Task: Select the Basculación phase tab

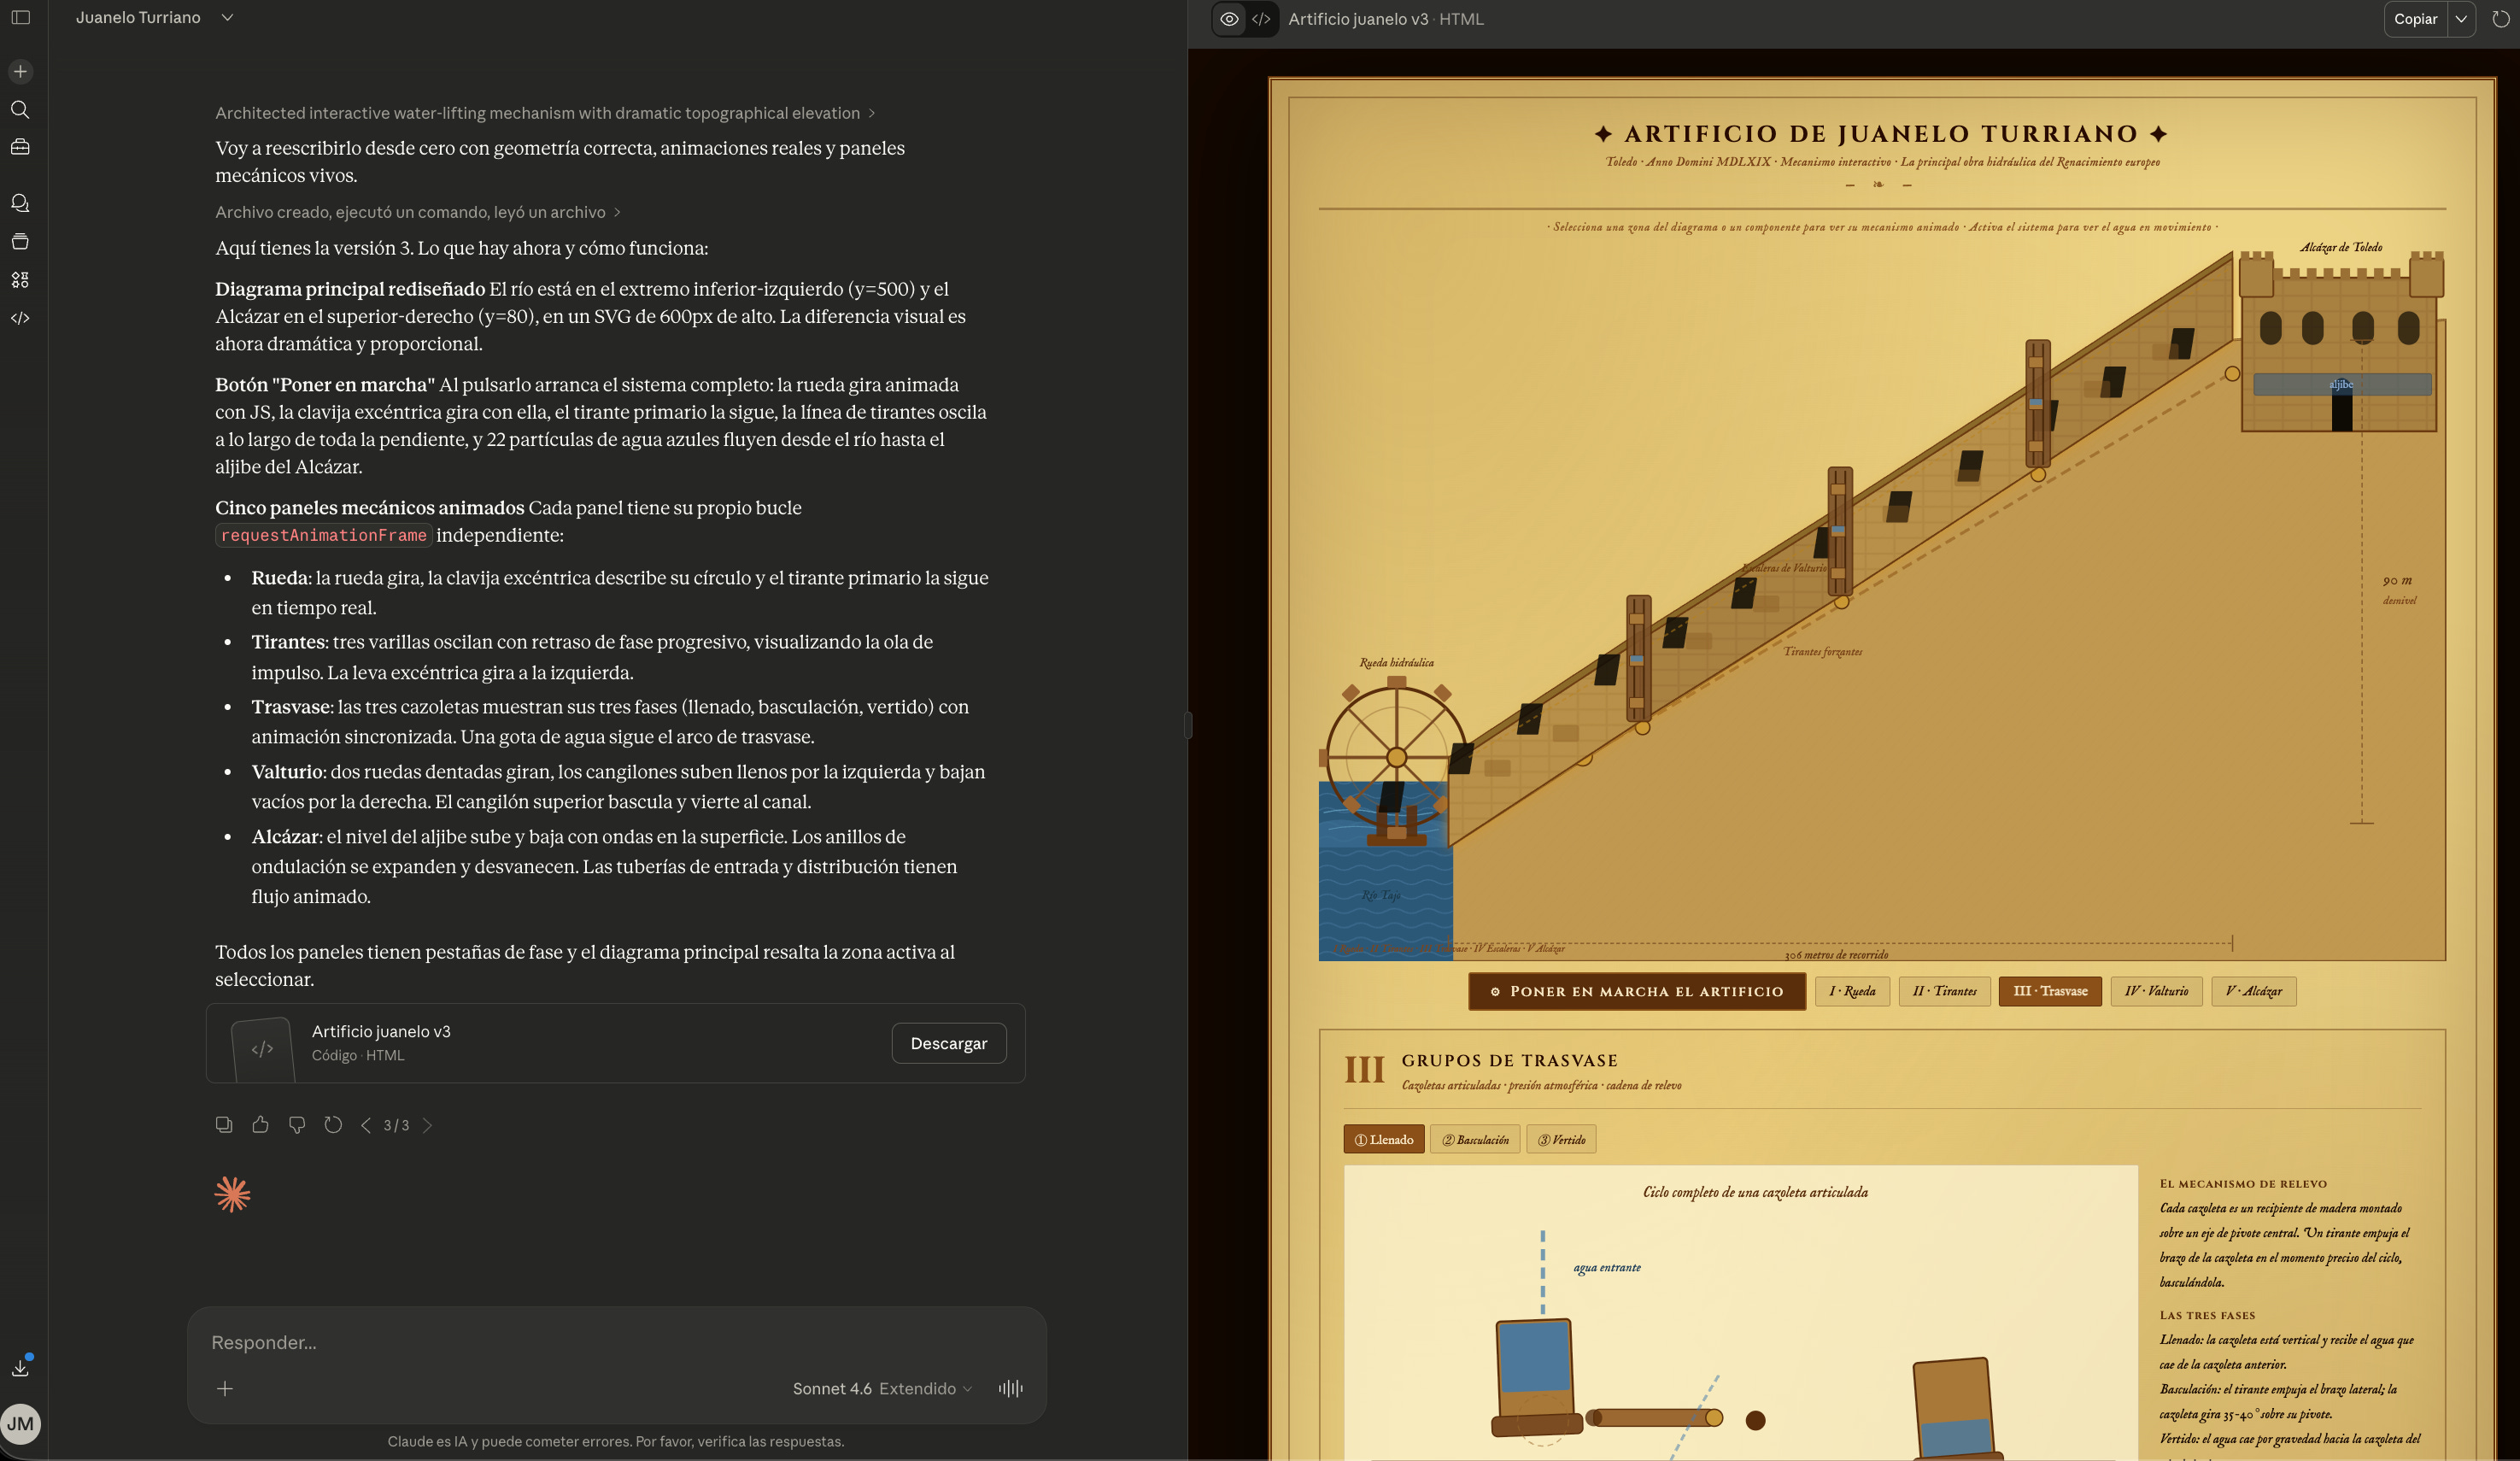Action: (1475, 1140)
